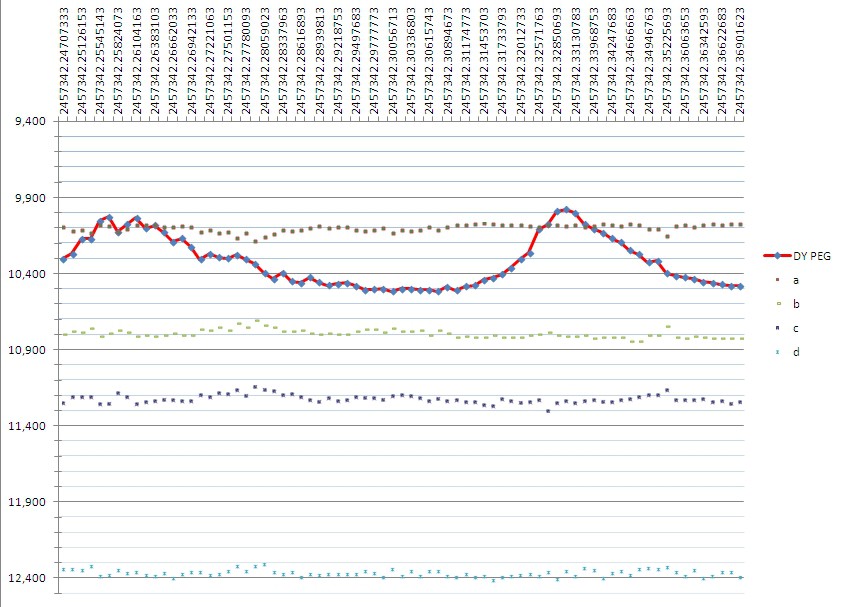This screenshot has width=845, height=607.
Task: Click x-axis label 2457342.29497683
Action: [357, 61]
